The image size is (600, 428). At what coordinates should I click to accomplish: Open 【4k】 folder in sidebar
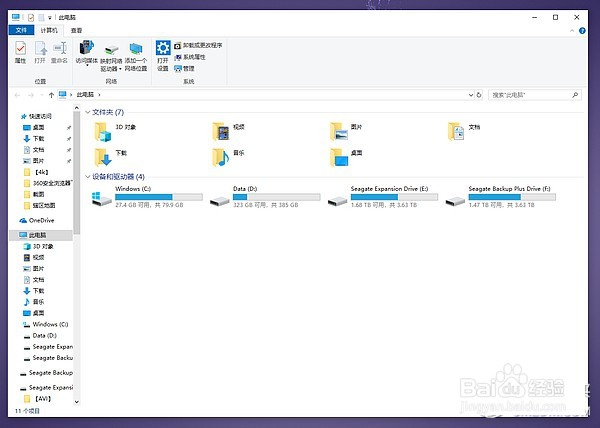[37, 172]
